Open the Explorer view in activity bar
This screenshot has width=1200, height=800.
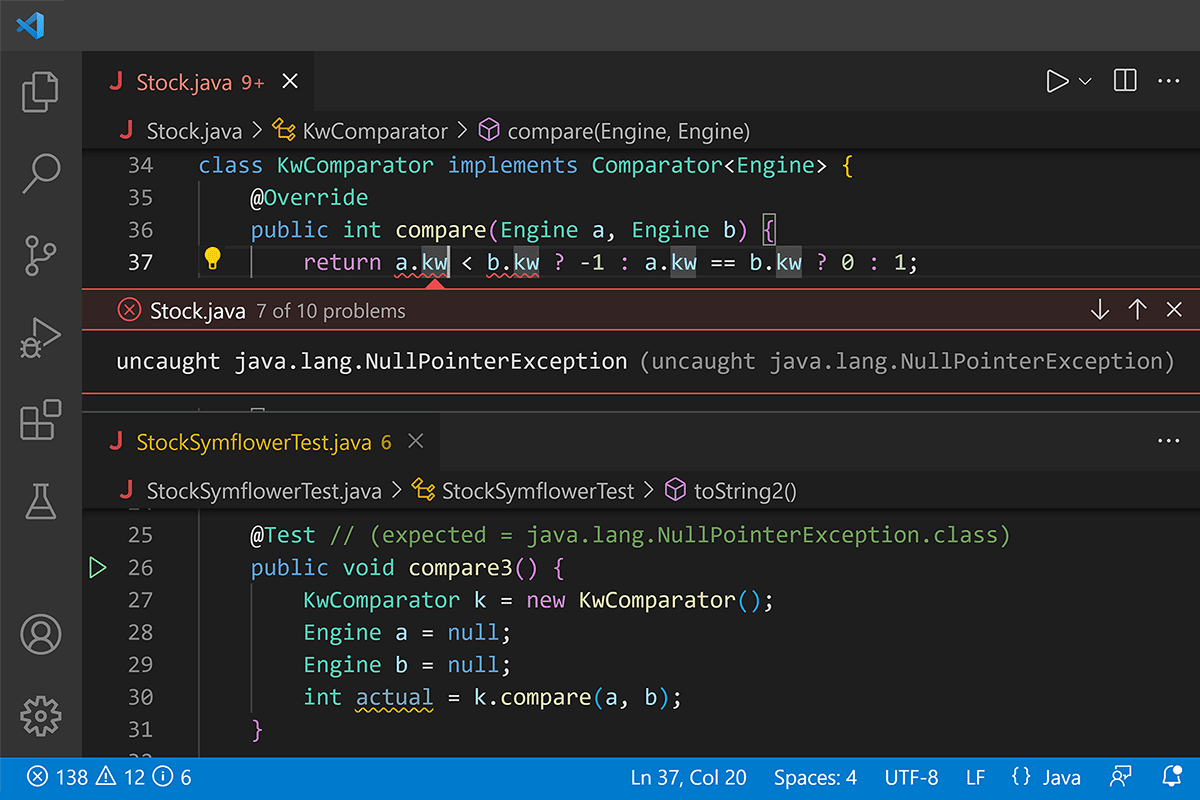point(41,91)
